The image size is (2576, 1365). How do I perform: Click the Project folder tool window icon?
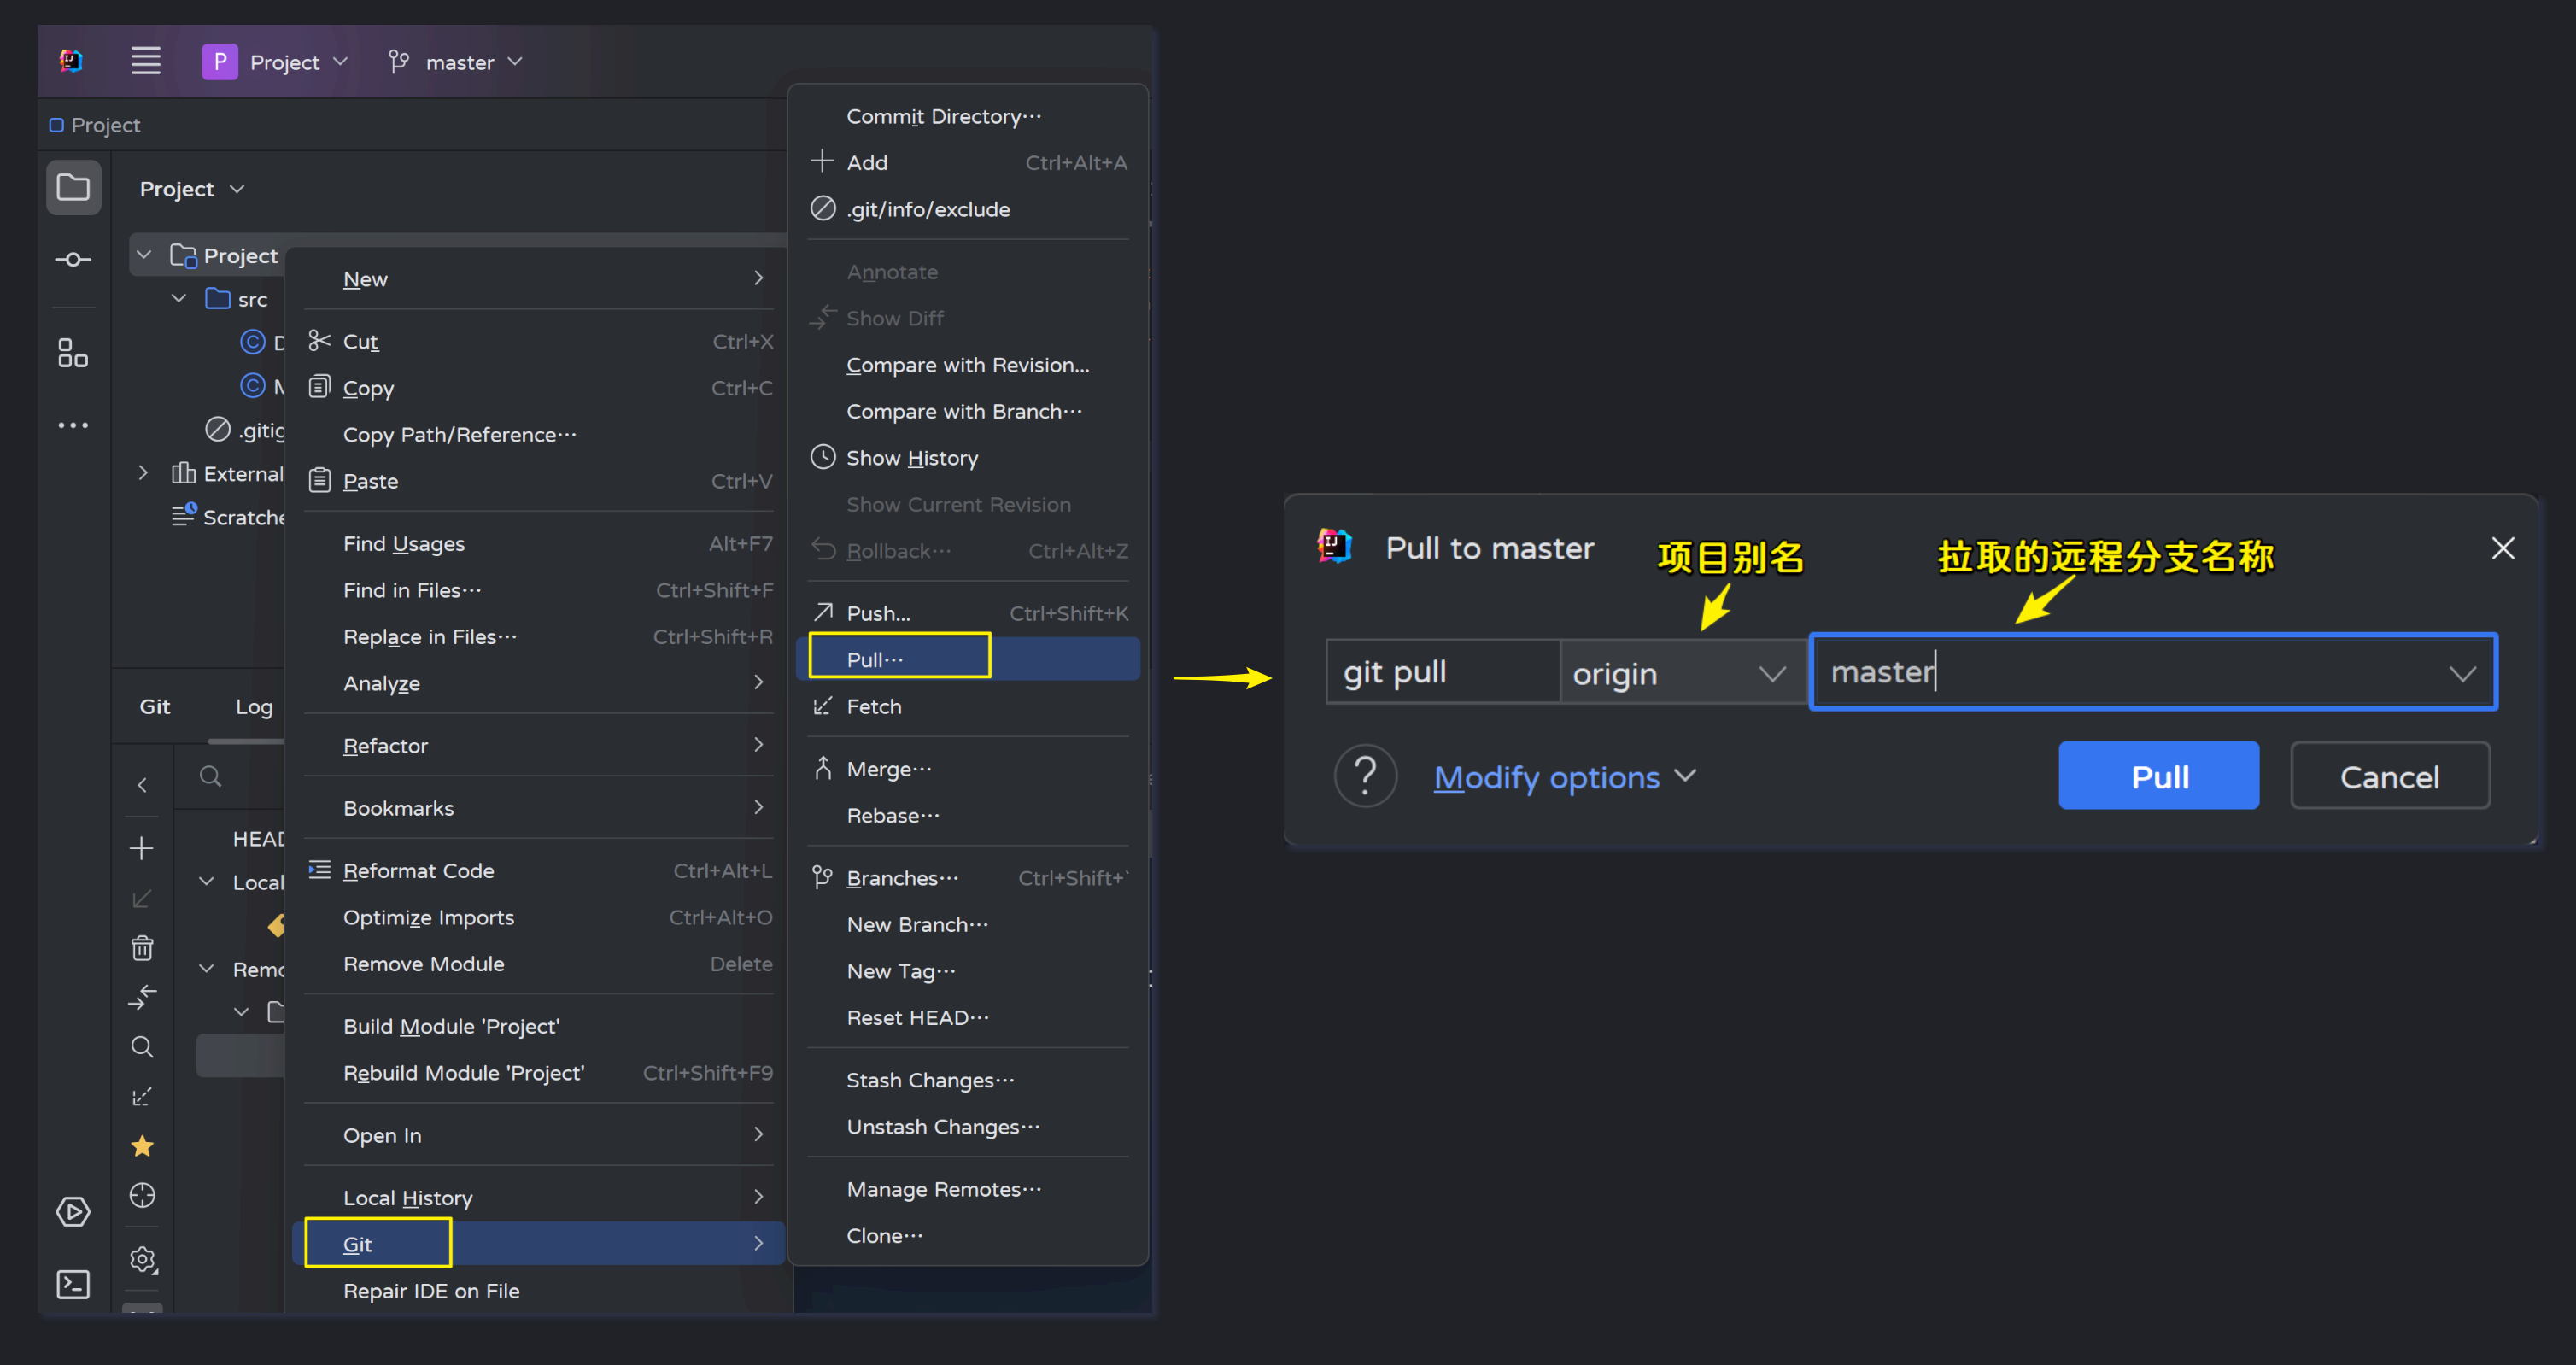click(73, 187)
